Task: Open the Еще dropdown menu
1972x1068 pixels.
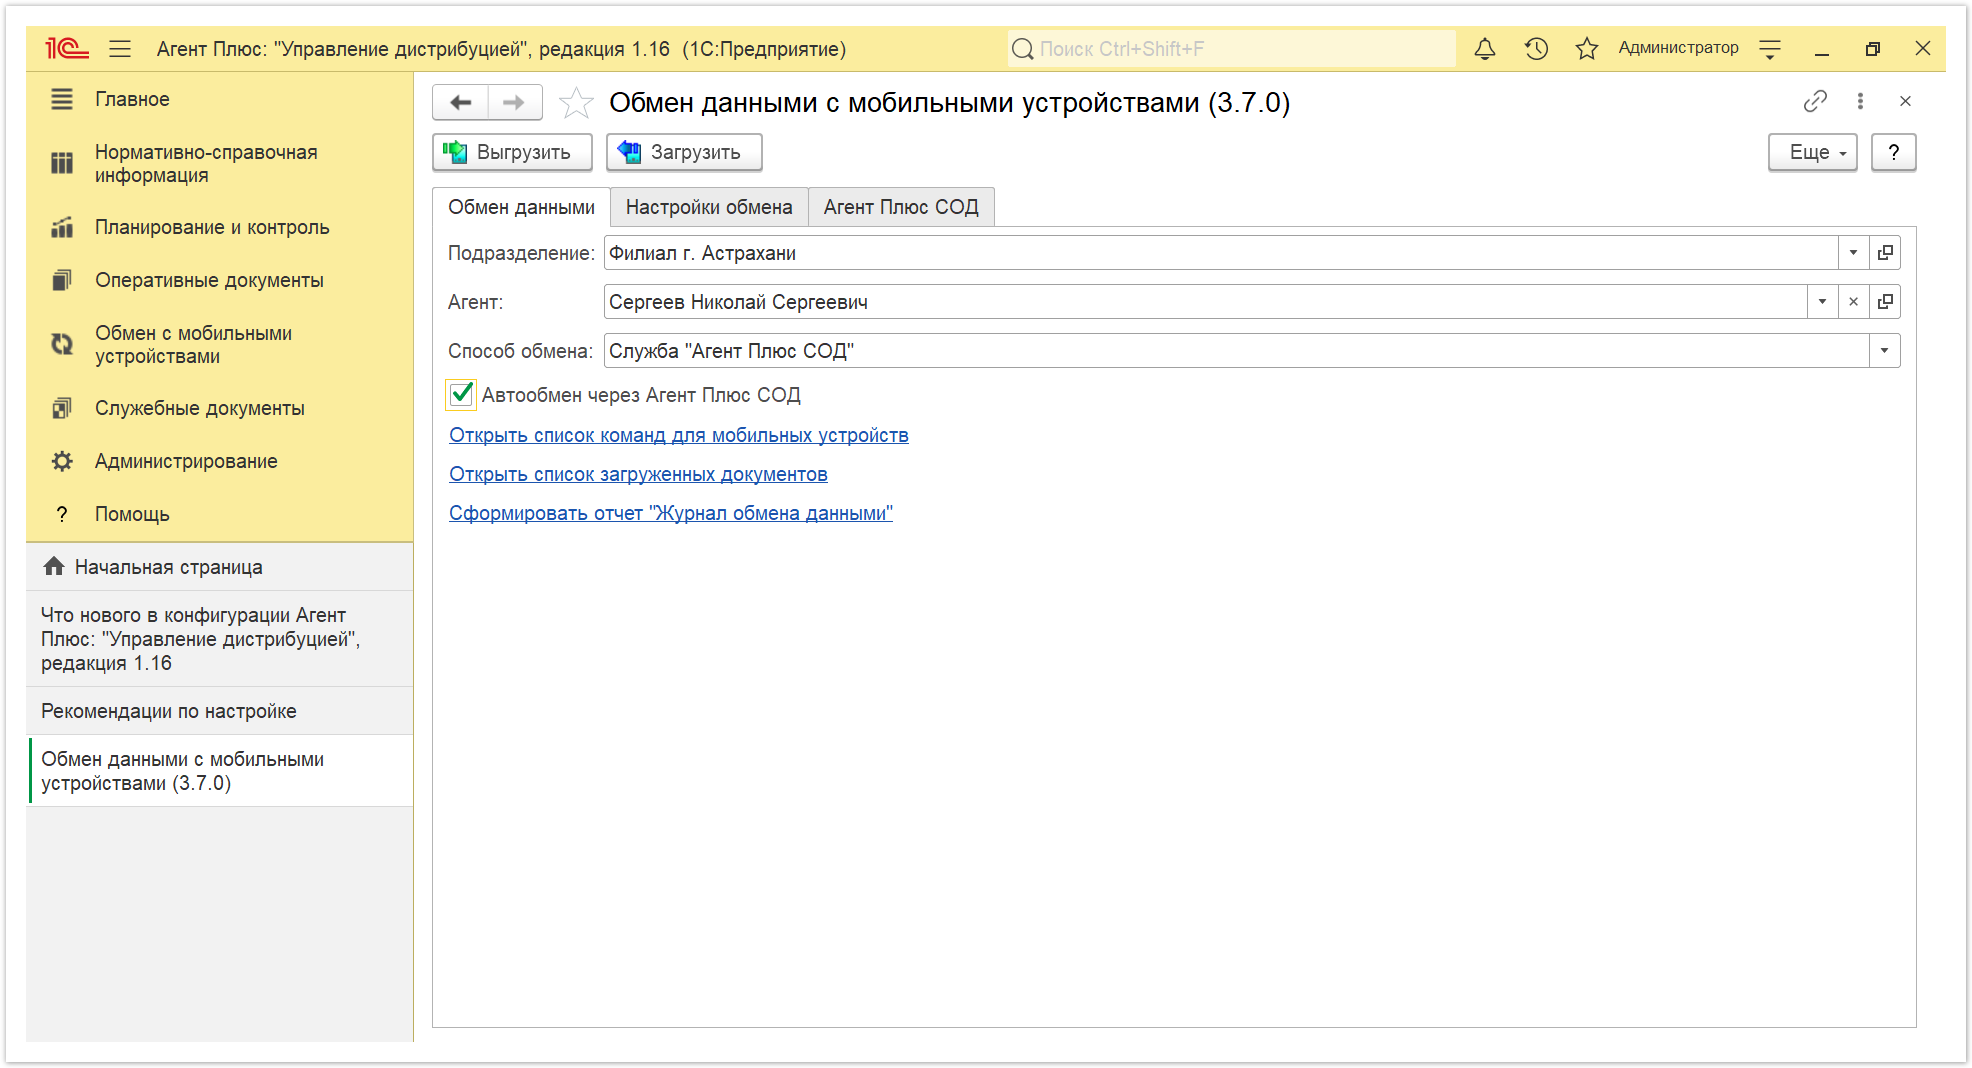Action: click(1812, 152)
